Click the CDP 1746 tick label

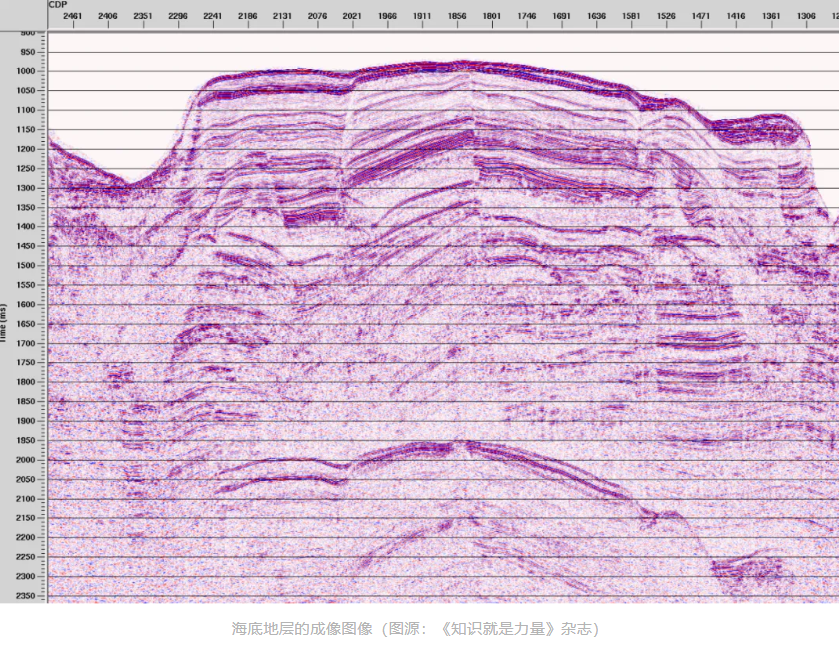pyautogui.click(x=526, y=17)
